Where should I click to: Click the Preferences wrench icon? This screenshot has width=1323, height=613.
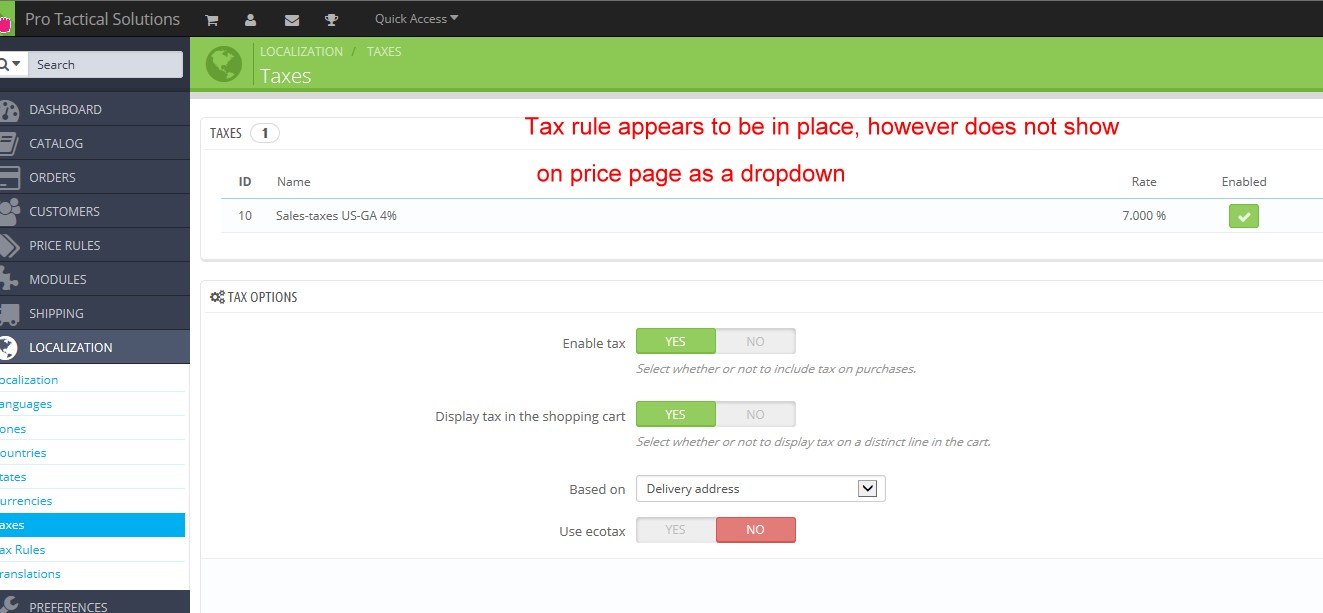pyautogui.click(x=9, y=604)
